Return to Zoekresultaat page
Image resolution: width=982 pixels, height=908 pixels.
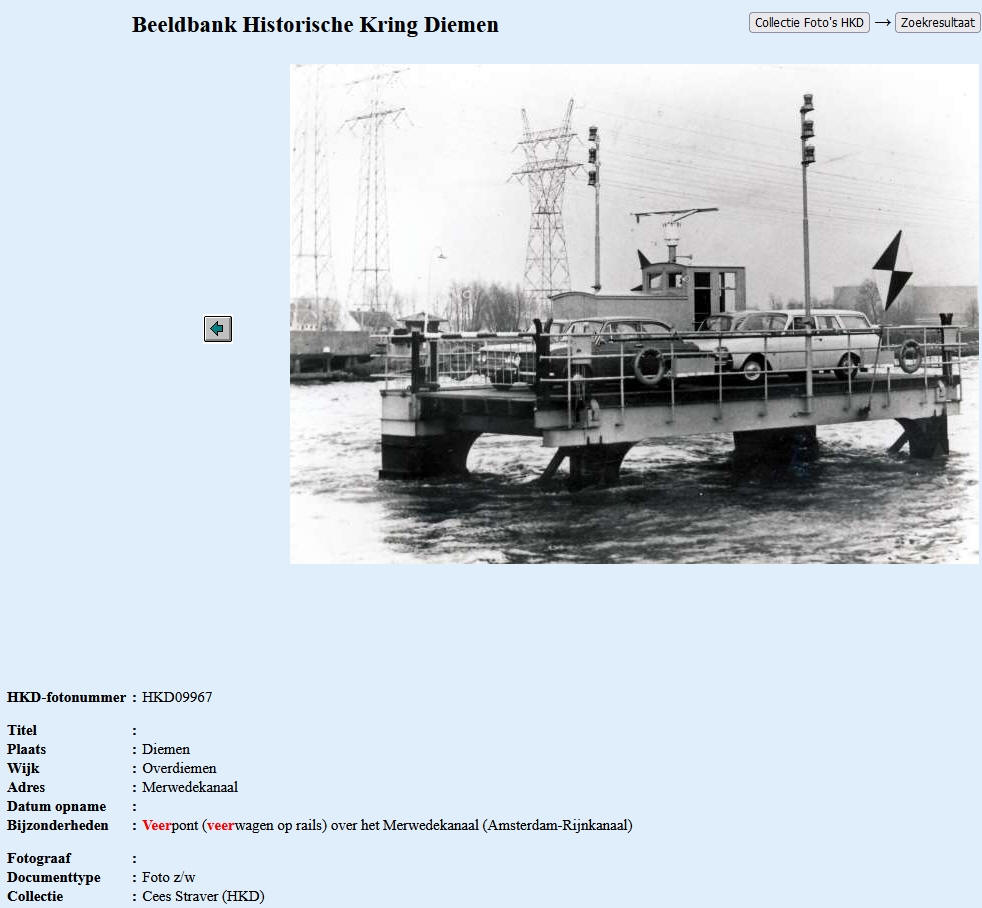(x=937, y=23)
